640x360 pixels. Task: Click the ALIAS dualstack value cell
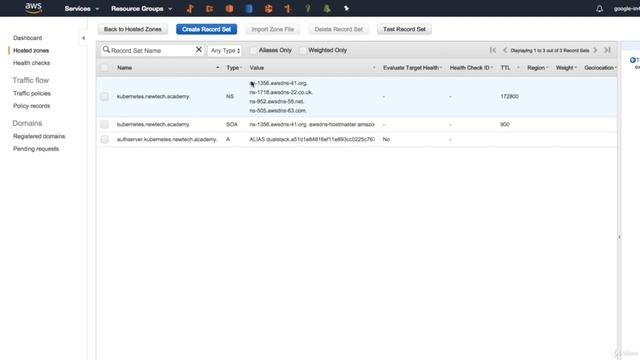click(x=312, y=139)
